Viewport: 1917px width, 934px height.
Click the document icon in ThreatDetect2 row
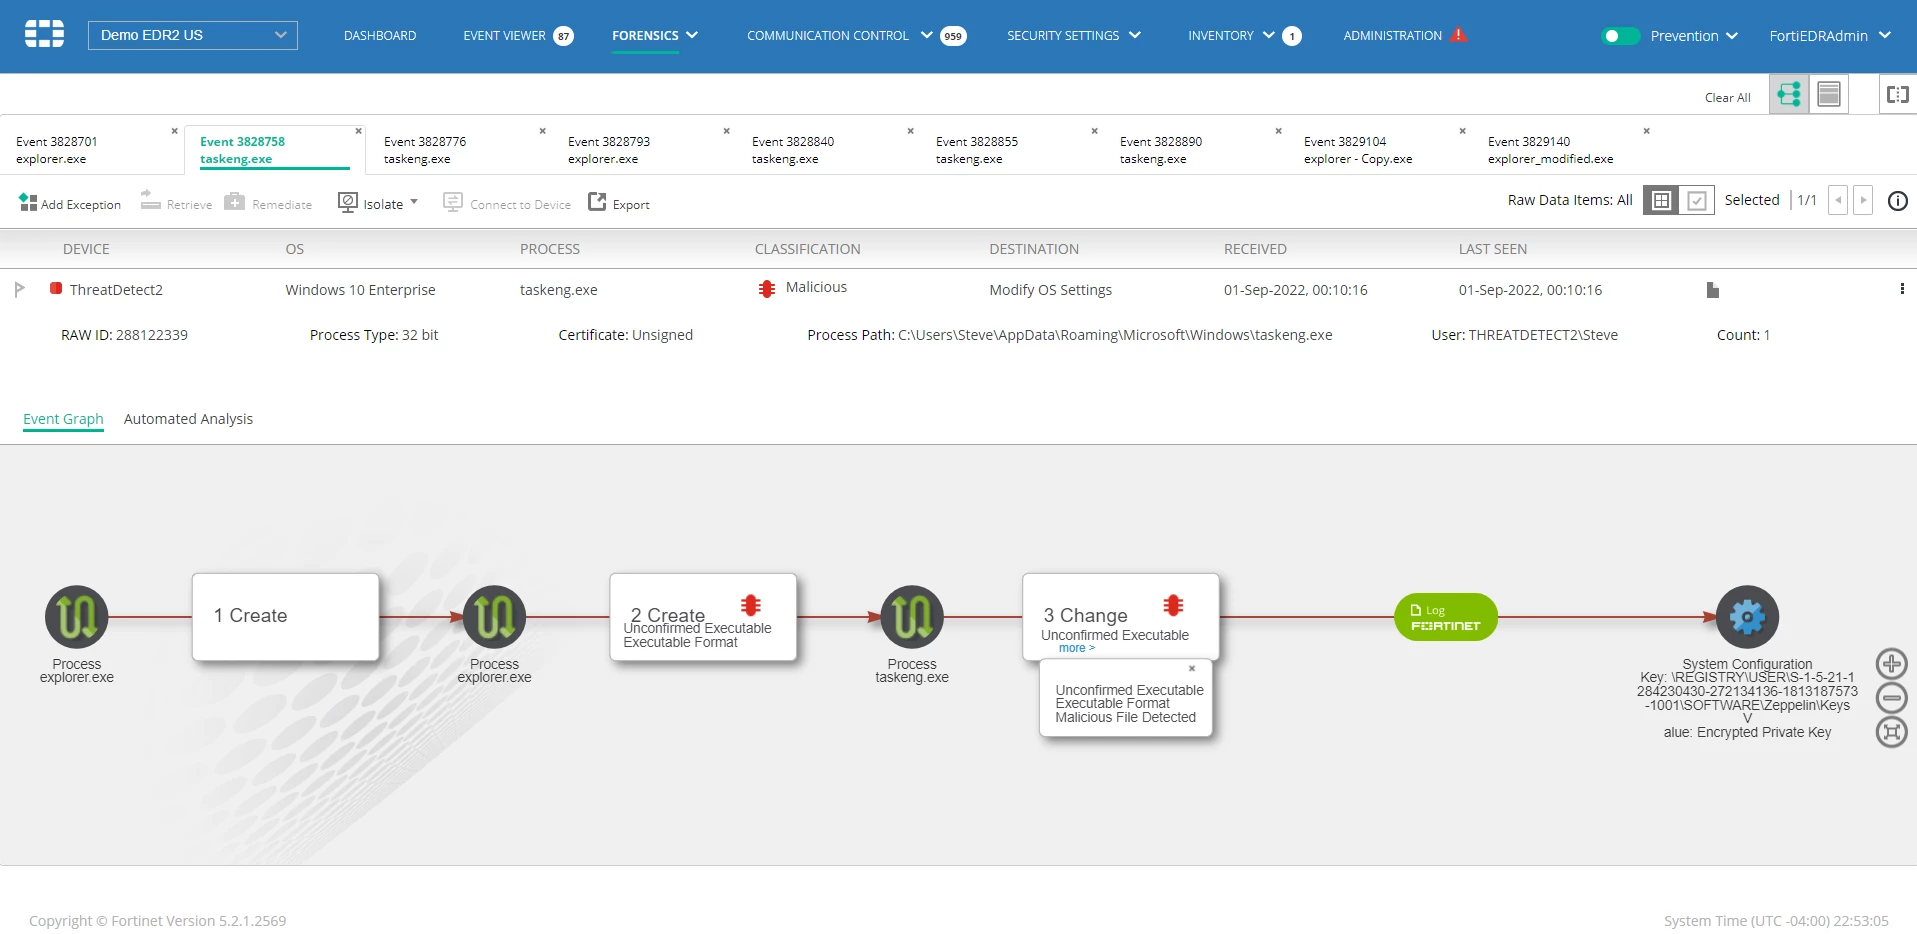click(x=1712, y=290)
